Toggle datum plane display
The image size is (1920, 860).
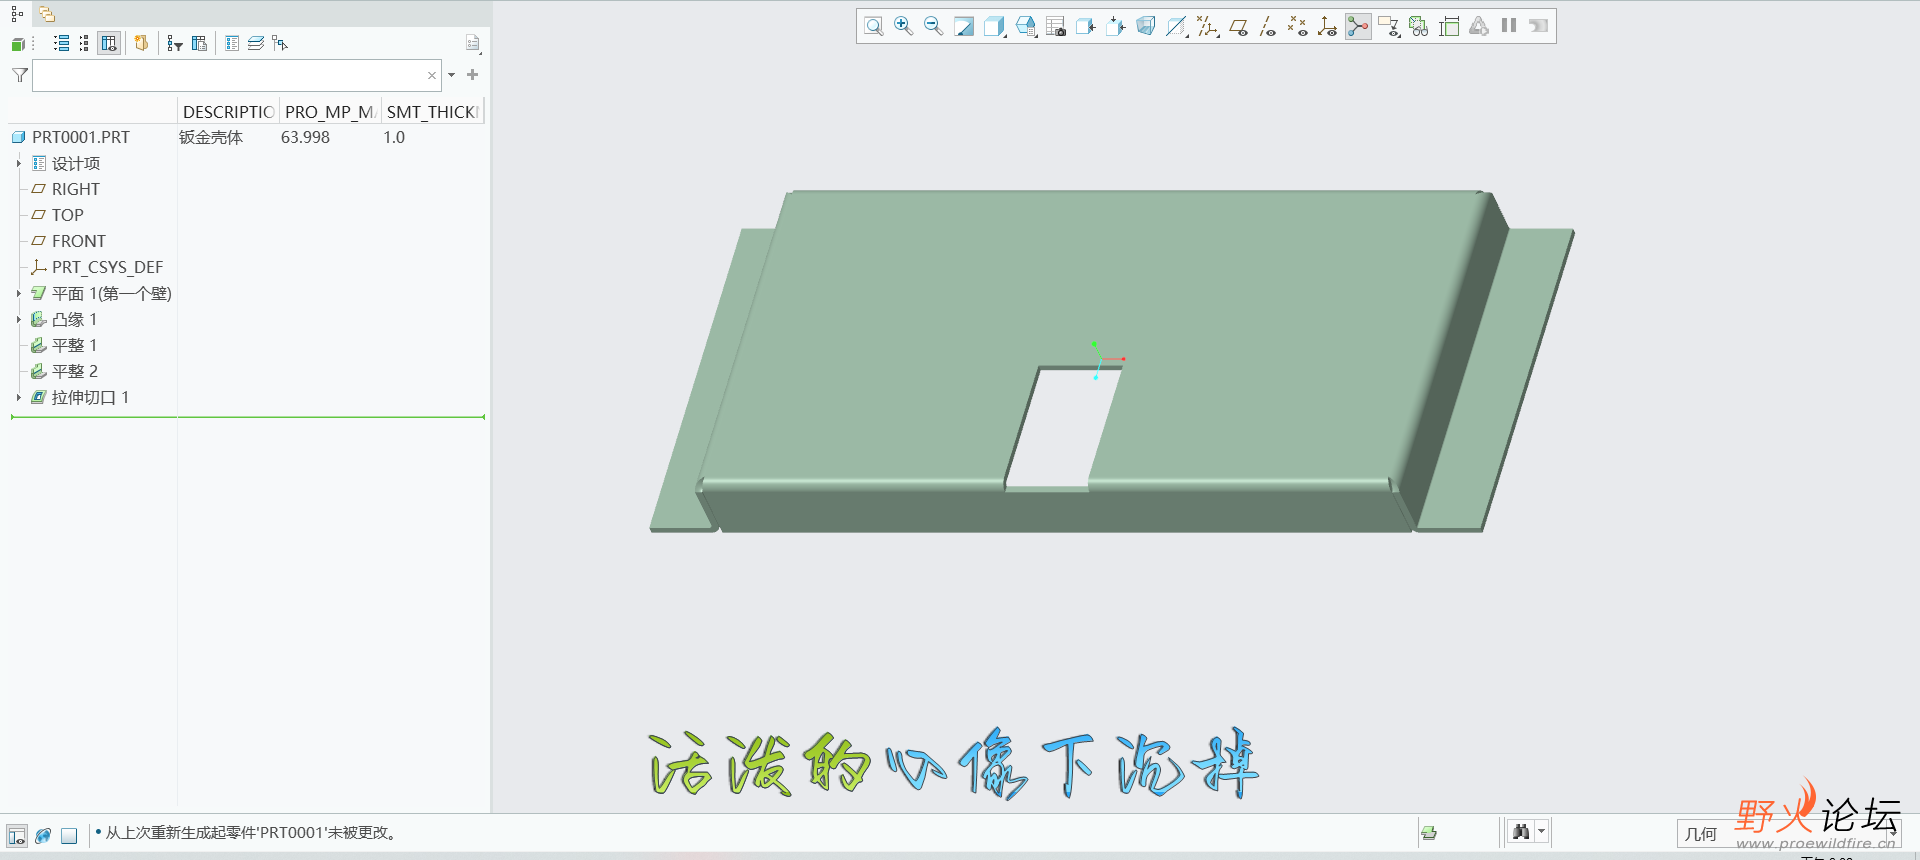(1239, 27)
